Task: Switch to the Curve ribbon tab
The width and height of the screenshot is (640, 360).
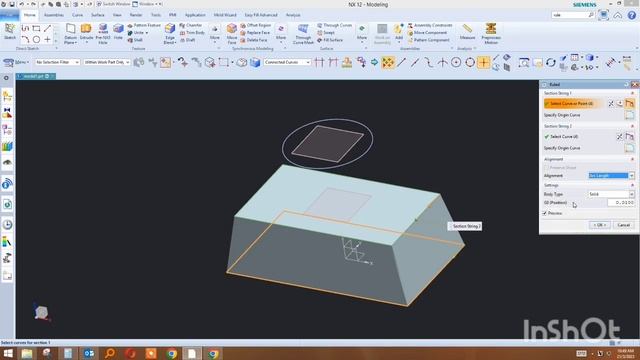Action: tap(77, 15)
